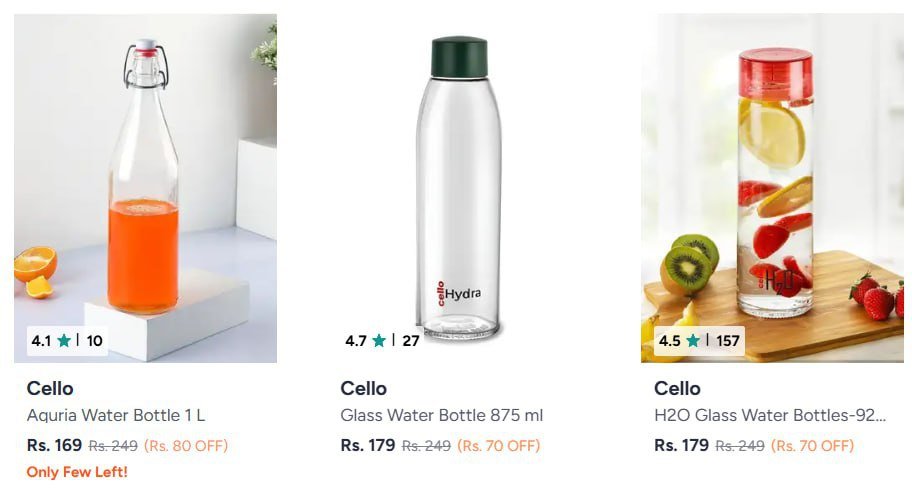
Task: Click the star icon on Hydra bottle rating
Action: 379,341
